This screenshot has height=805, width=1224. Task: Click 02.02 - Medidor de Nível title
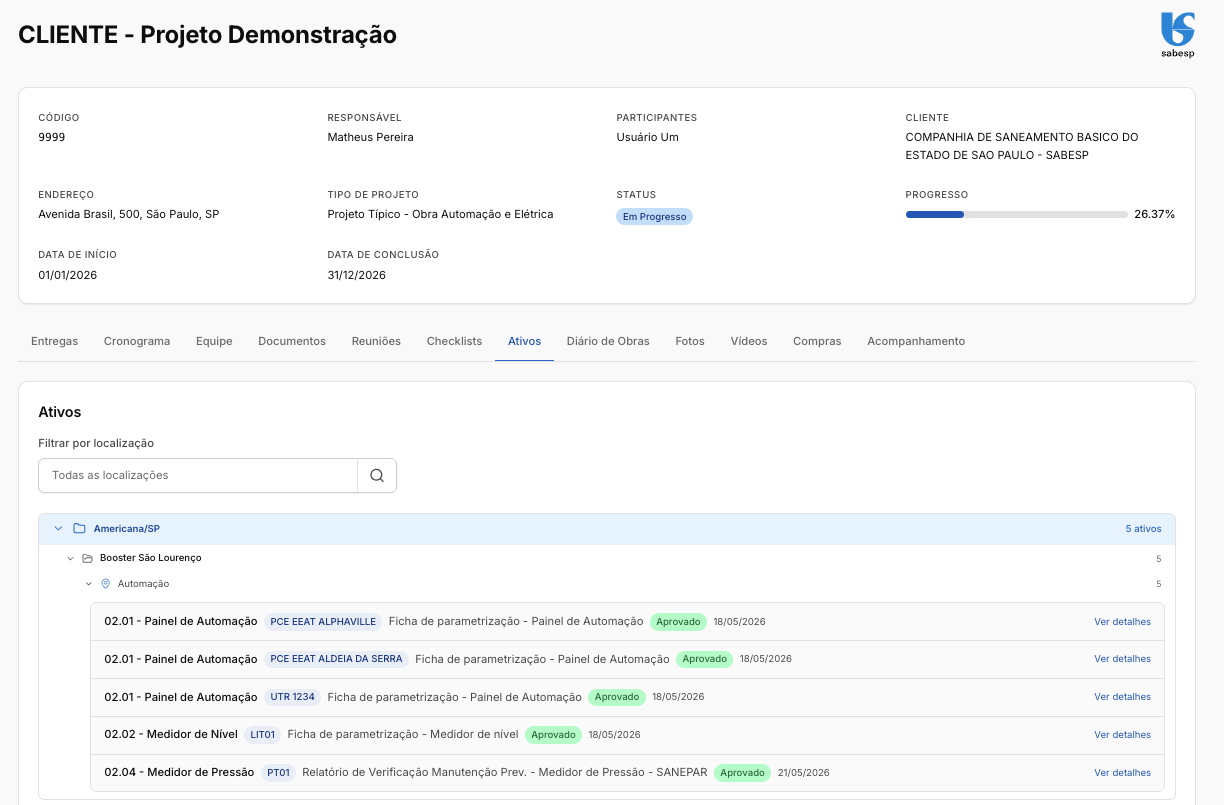171,735
